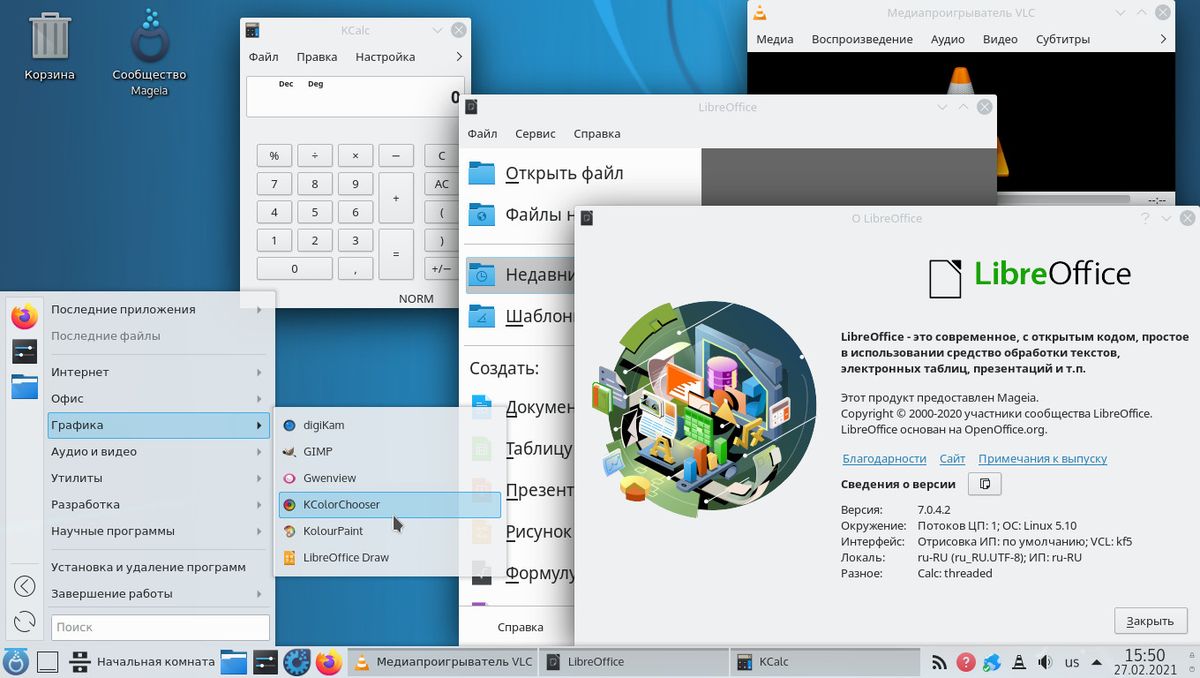Open a file via the Открыть файл icon
Screen dimensions: 1200x678
(x=480, y=172)
